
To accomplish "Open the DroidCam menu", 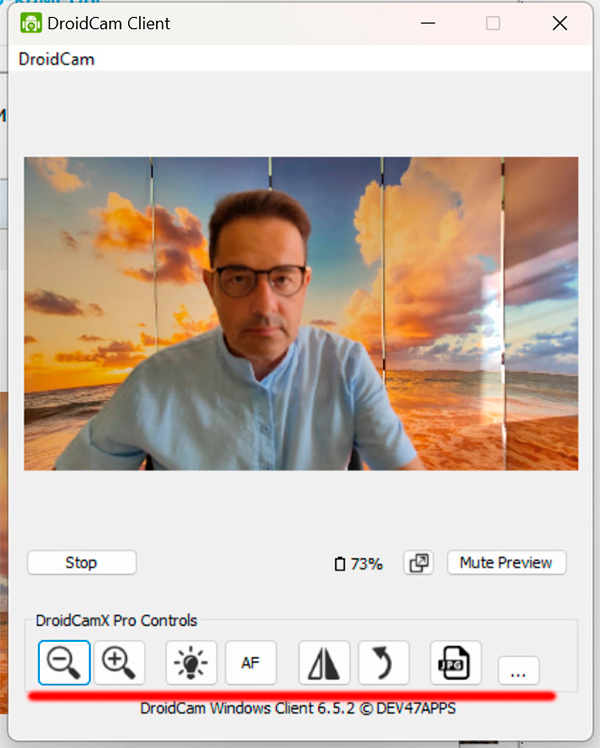I will click(x=56, y=59).
